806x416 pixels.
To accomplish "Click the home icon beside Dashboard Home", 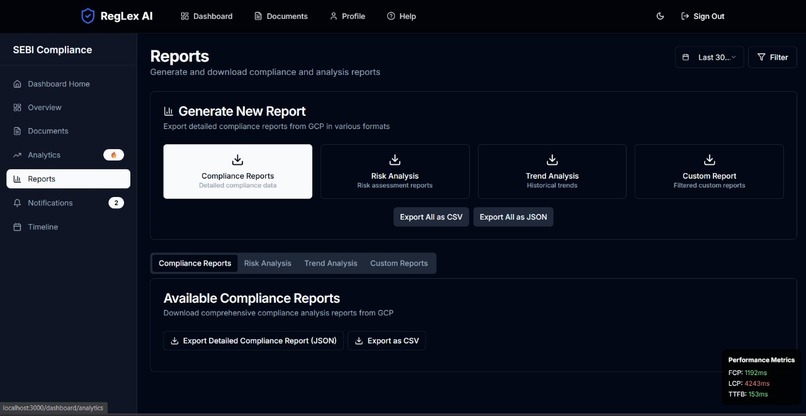I will coord(17,84).
